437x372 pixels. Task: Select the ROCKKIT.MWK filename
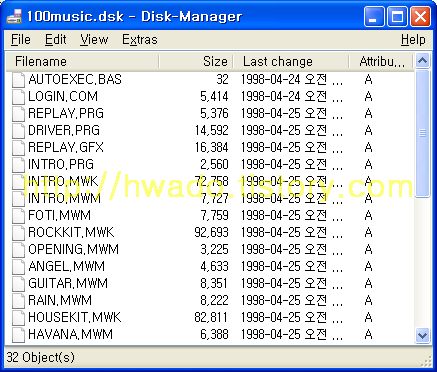71,233
